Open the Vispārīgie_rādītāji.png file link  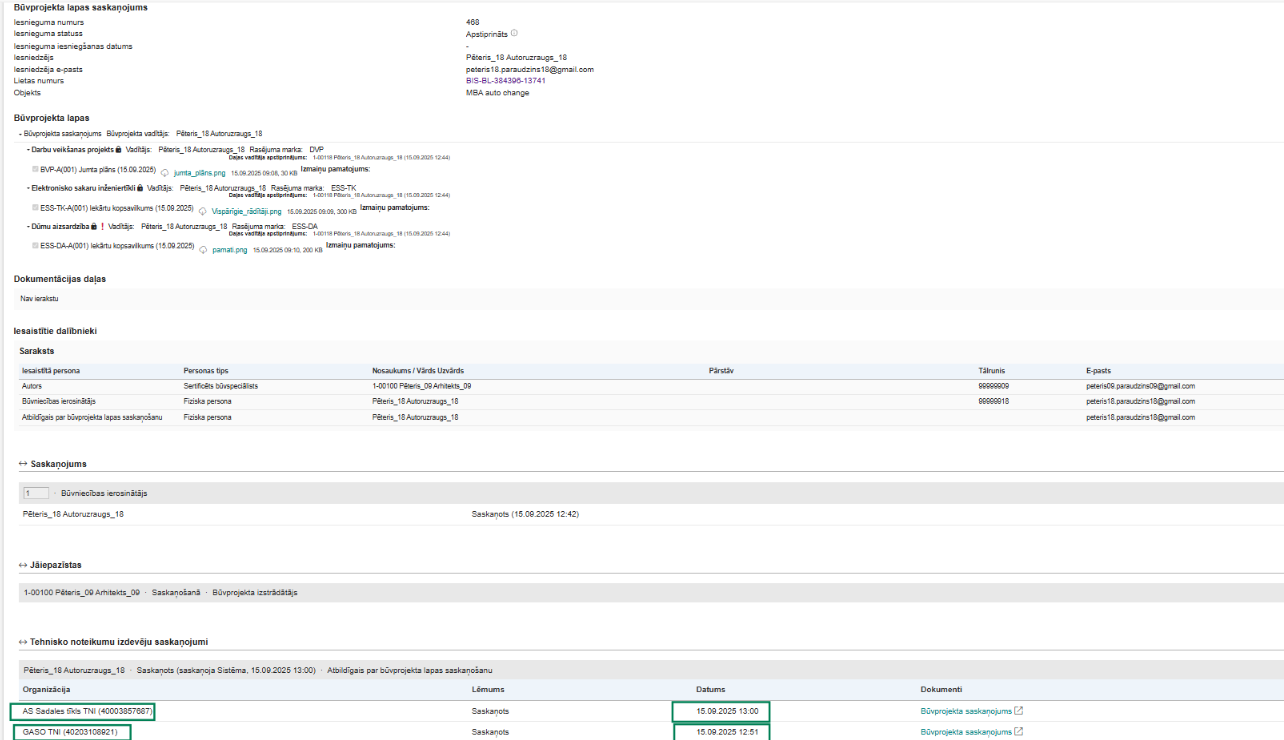click(247, 212)
